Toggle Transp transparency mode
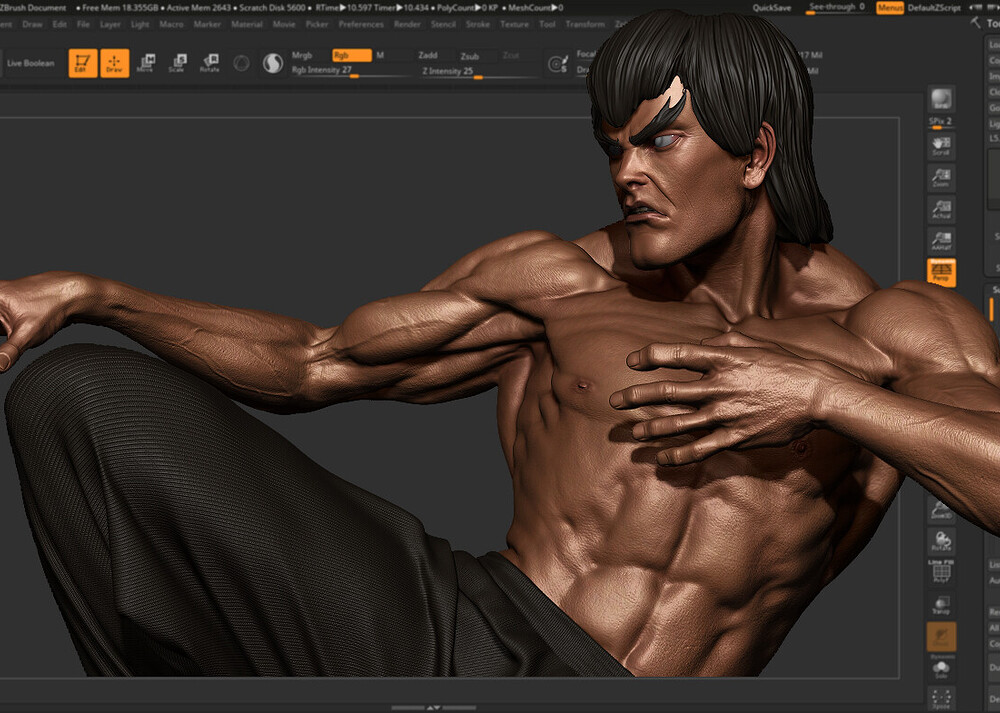Image resolution: width=1000 pixels, height=713 pixels. click(x=941, y=604)
